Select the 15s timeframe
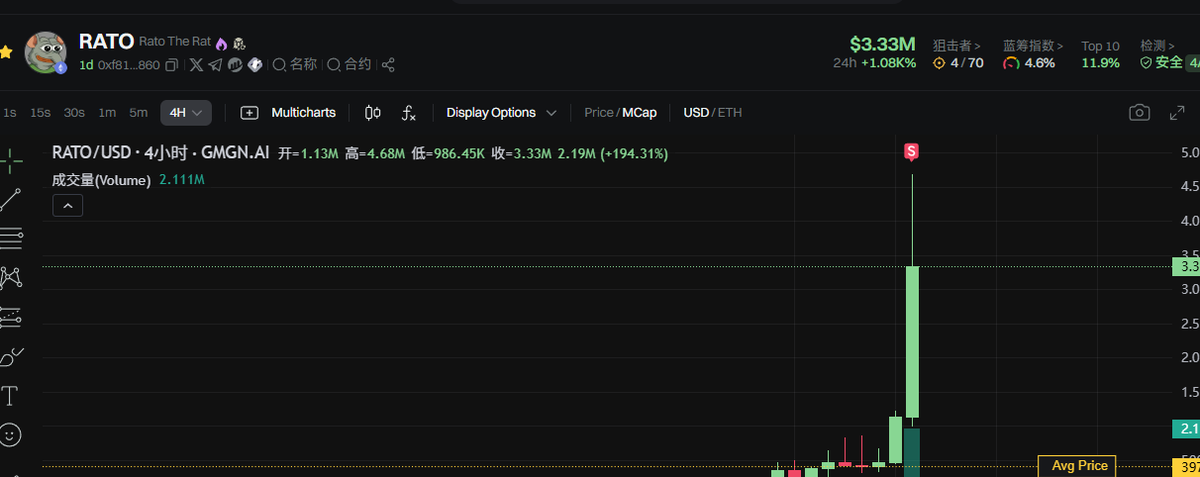The height and width of the screenshot is (477, 1200). click(40, 113)
